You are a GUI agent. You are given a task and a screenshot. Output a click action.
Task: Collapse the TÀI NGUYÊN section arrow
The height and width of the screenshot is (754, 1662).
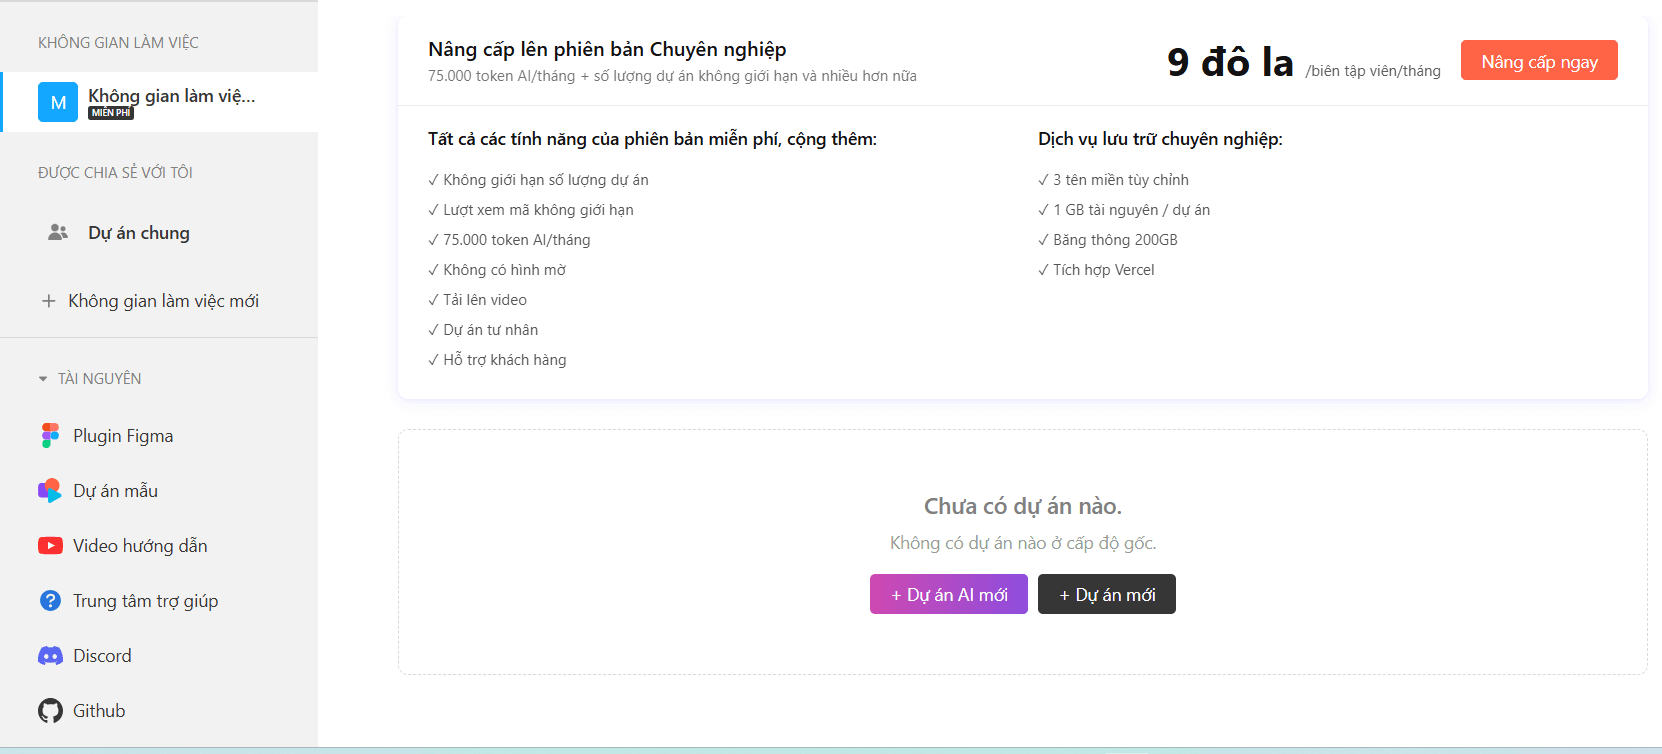click(x=43, y=379)
